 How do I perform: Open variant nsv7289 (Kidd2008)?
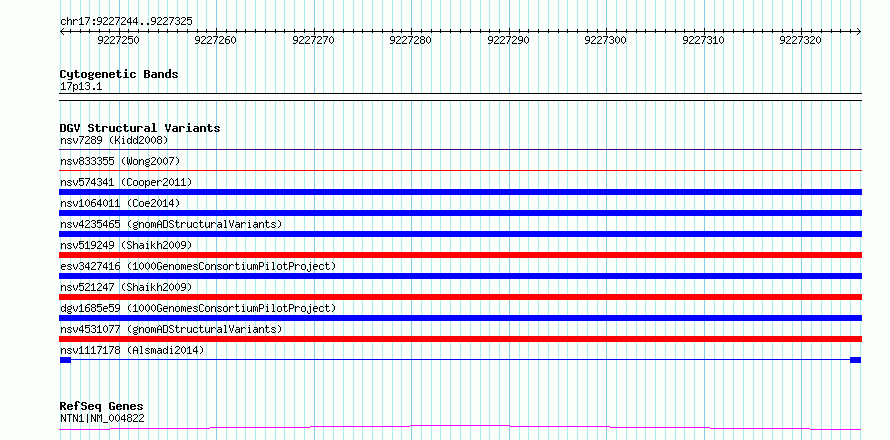pyautogui.click(x=114, y=140)
